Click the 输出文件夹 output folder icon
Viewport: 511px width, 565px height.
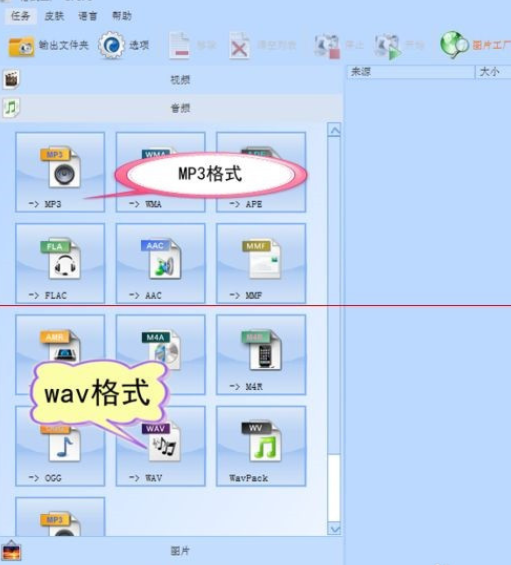click(22, 46)
